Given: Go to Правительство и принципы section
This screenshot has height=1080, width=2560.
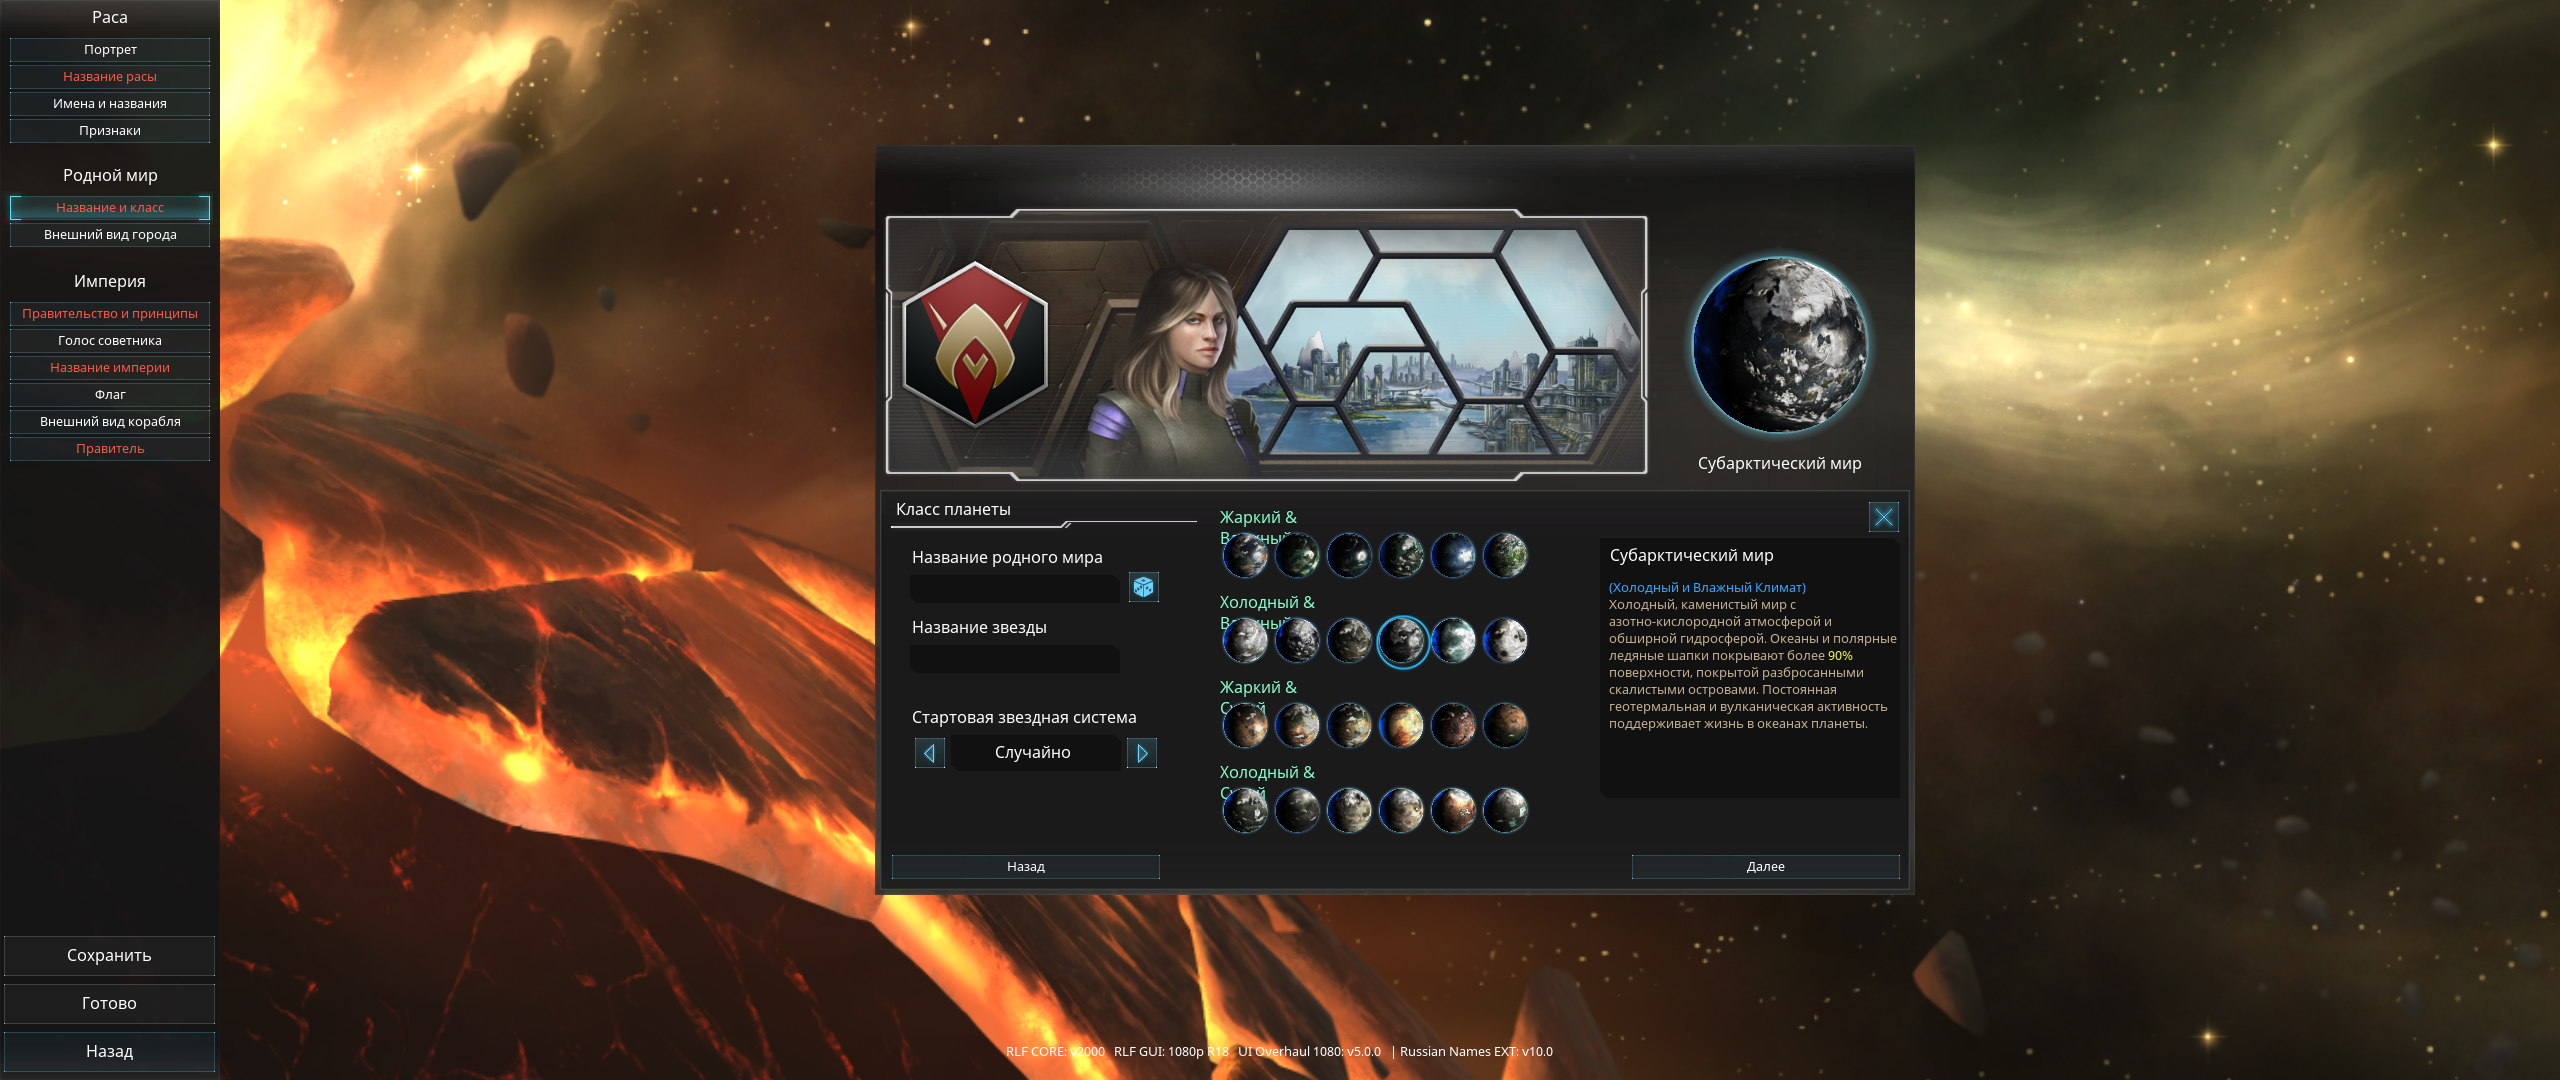Looking at the screenshot, I should pyautogui.click(x=110, y=314).
